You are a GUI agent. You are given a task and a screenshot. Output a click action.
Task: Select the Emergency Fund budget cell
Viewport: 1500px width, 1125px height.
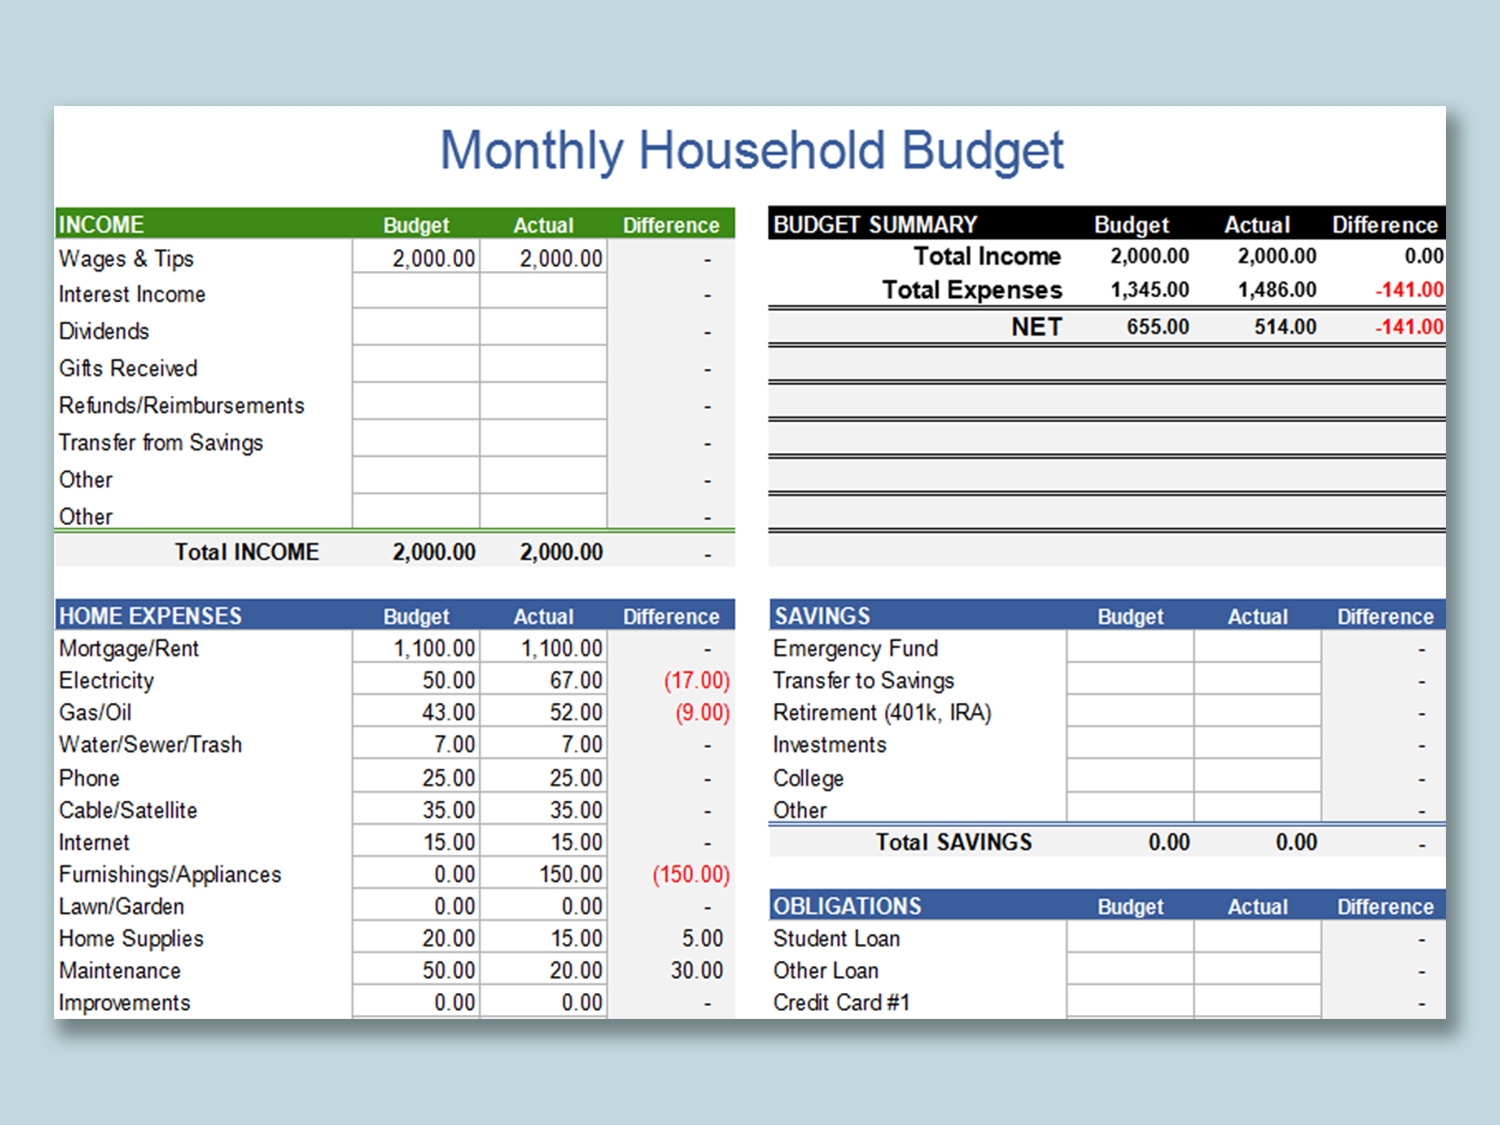[x=1129, y=648]
